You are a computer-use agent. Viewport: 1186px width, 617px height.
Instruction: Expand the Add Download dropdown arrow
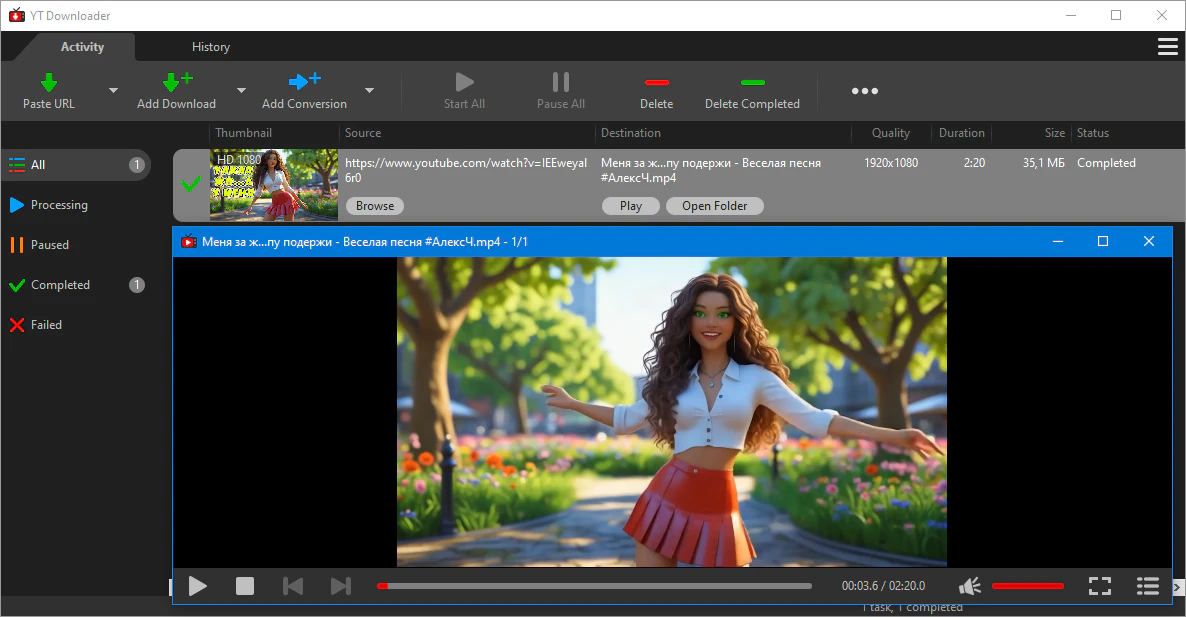241,91
